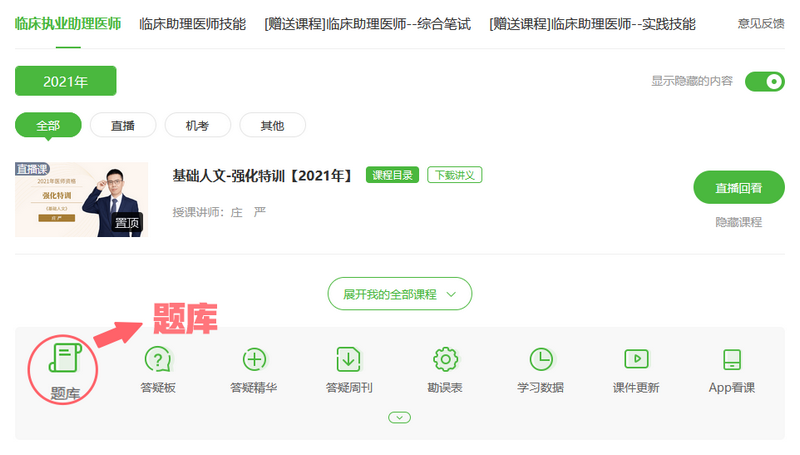This screenshot has width=800, height=455.
Task: Click the App看课 tablet icon
Action: pos(732,359)
